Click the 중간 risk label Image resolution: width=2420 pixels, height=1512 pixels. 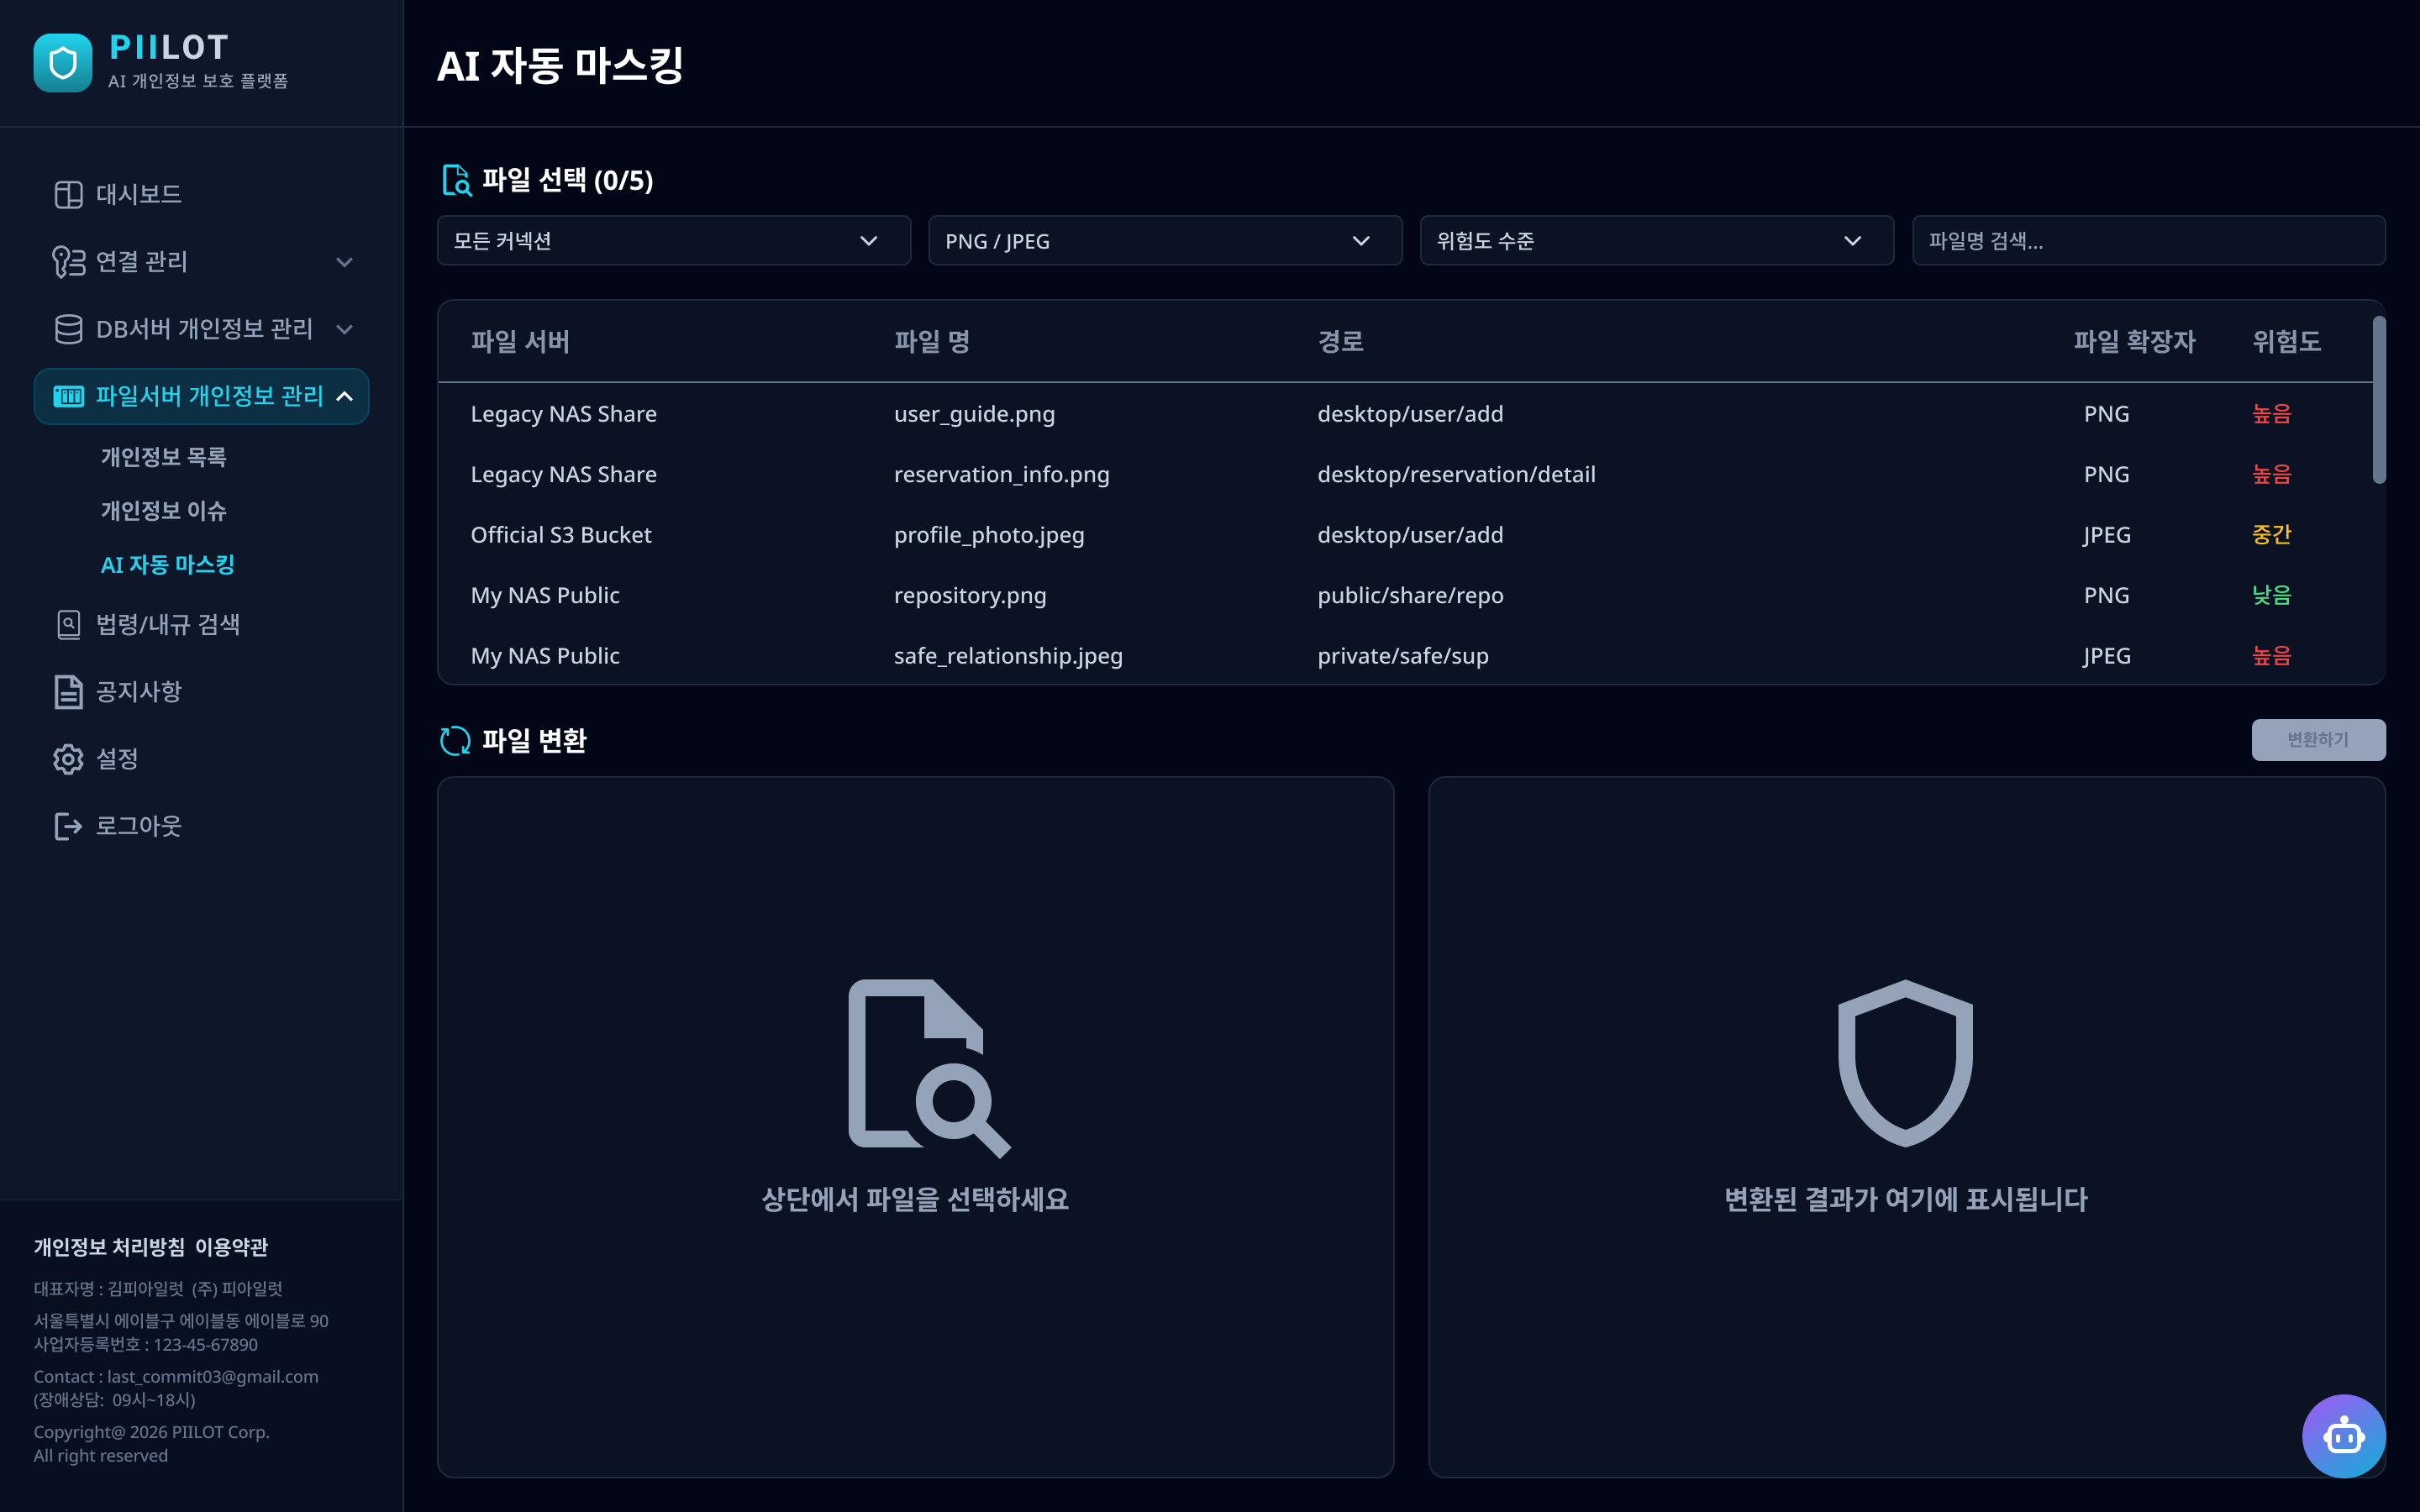tap(2271, 535)
